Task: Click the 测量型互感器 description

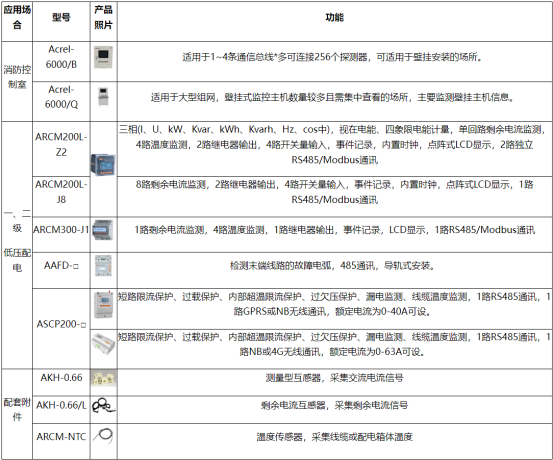Action: 334,378
